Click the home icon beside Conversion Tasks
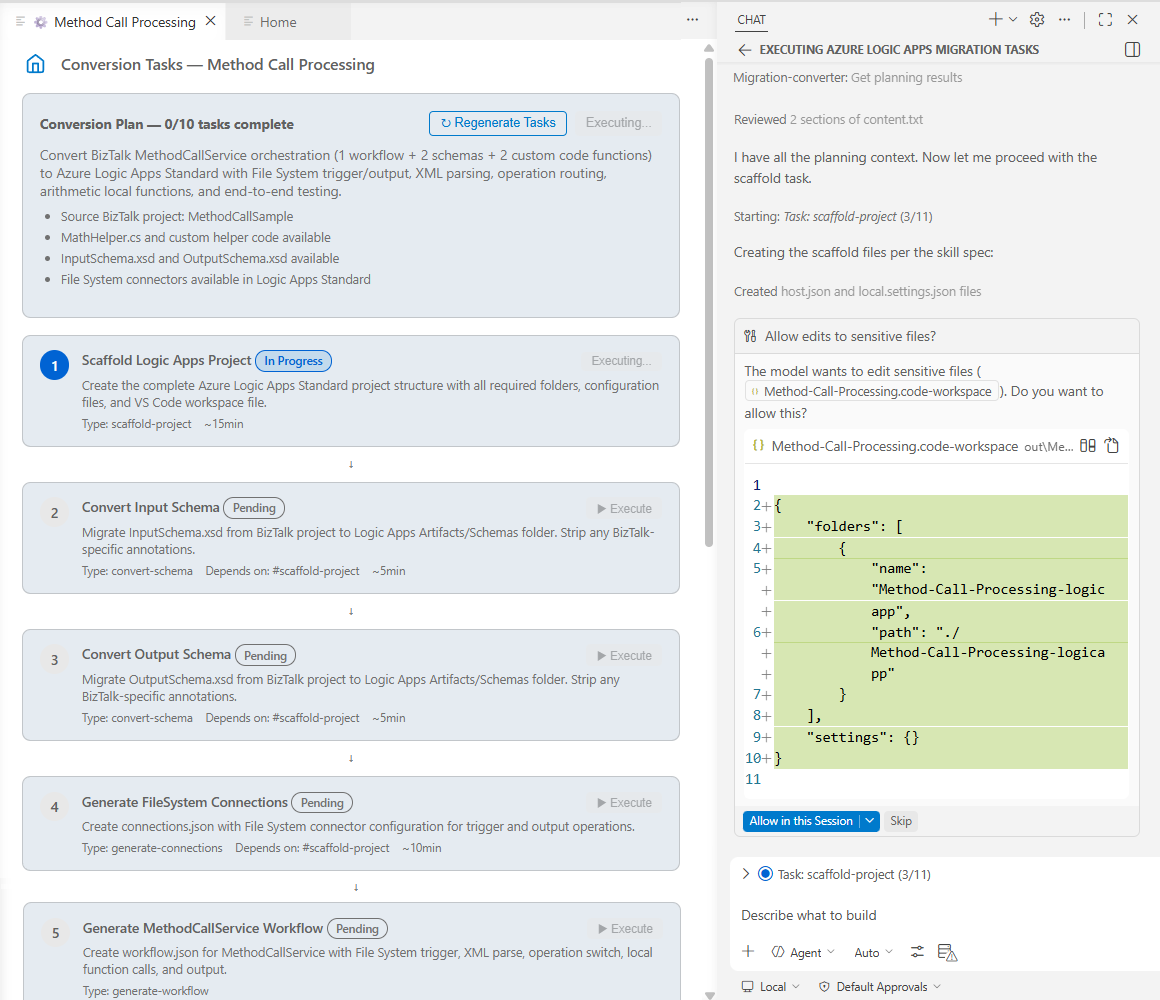 click(x=36, y=64)
